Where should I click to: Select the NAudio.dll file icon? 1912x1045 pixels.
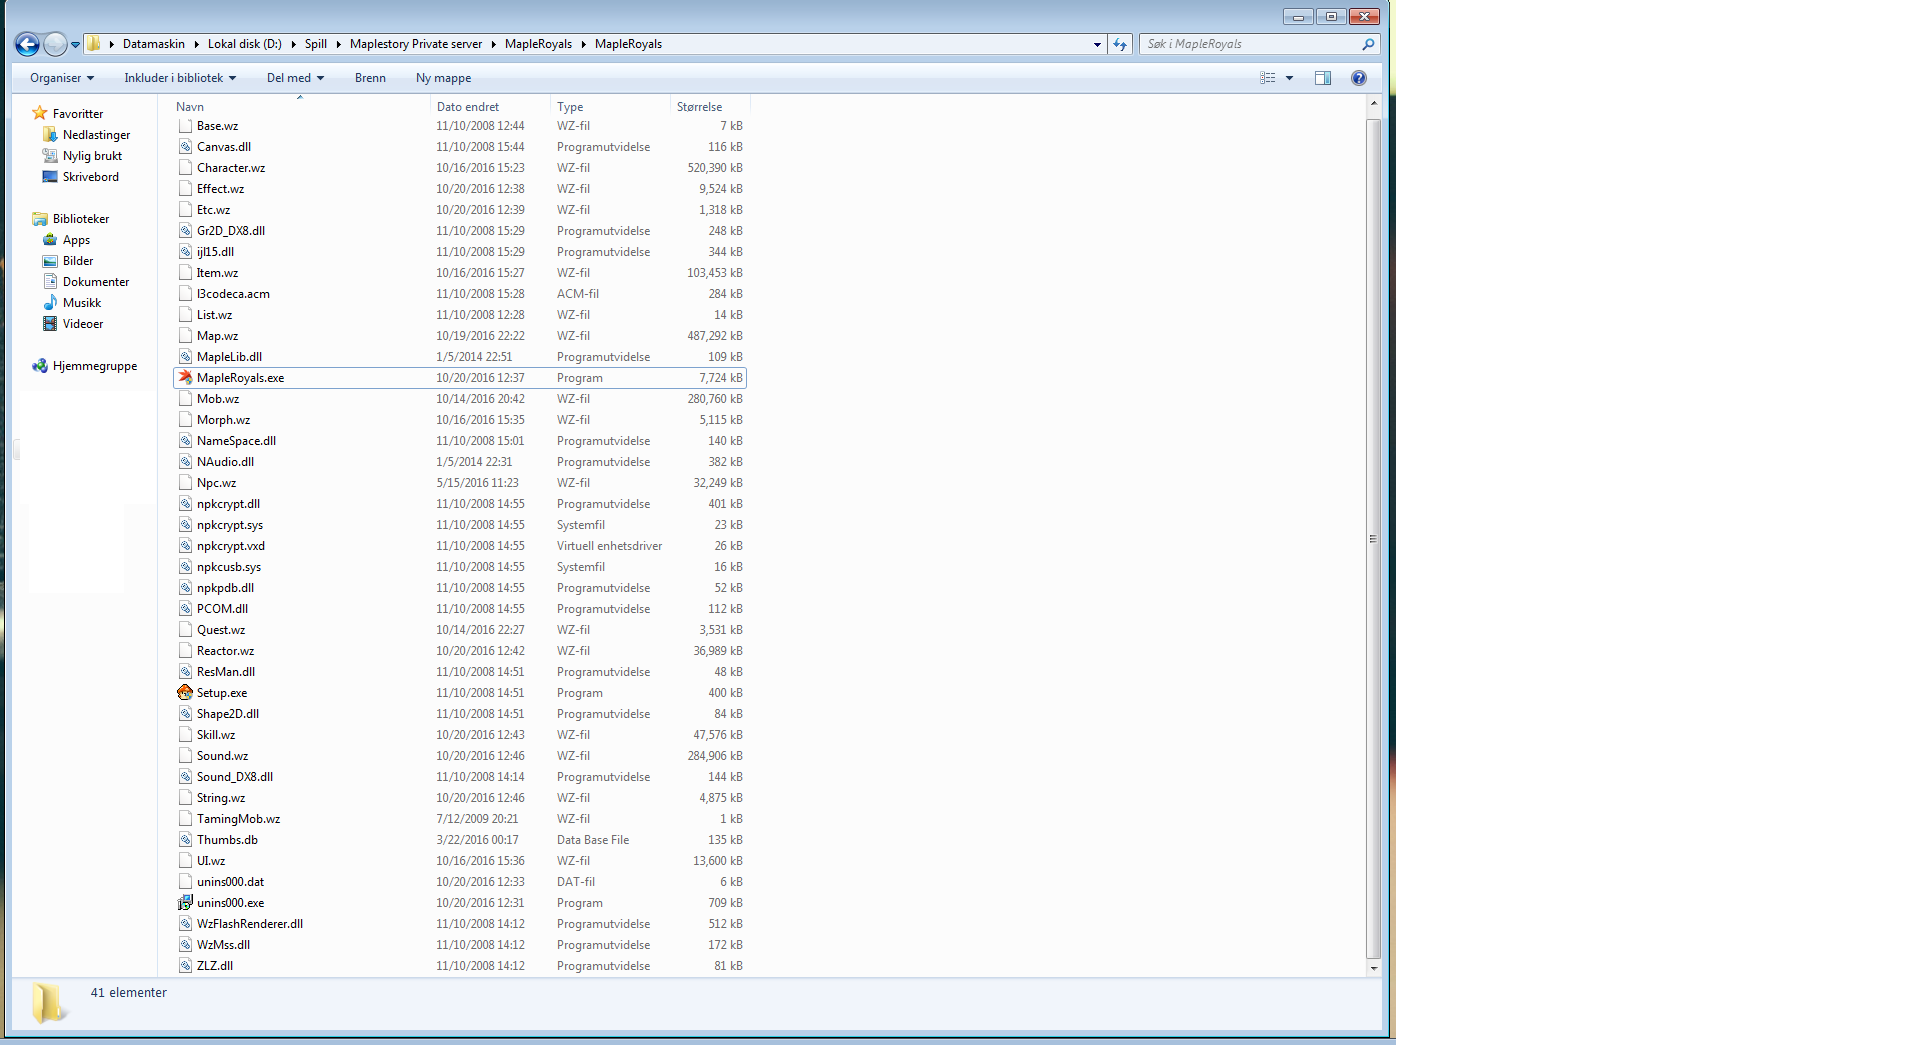pyautogui.click(x=185, y=462)
